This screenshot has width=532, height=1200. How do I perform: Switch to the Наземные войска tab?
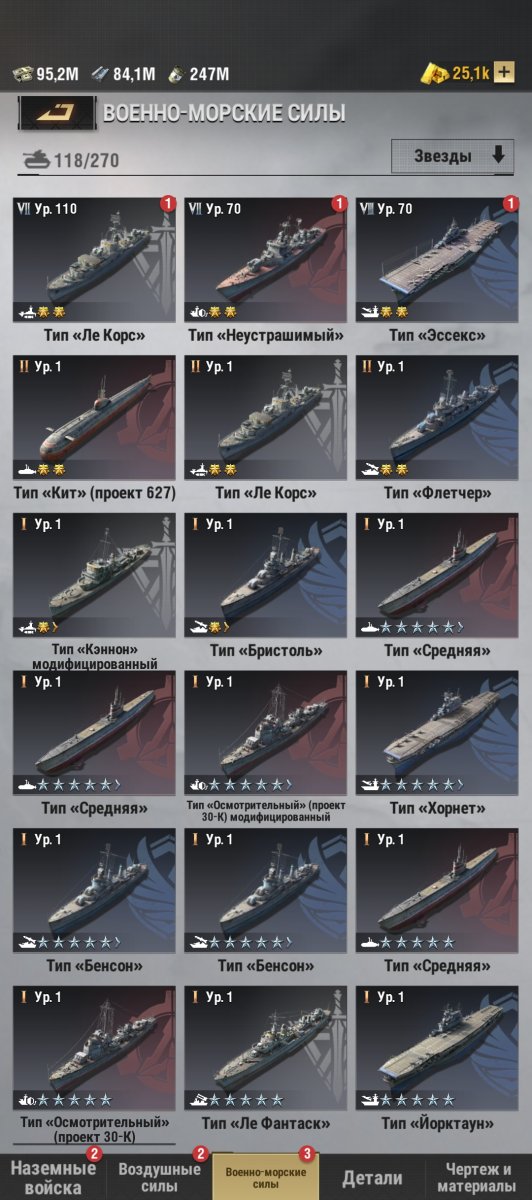click(x=53, y=1177)
